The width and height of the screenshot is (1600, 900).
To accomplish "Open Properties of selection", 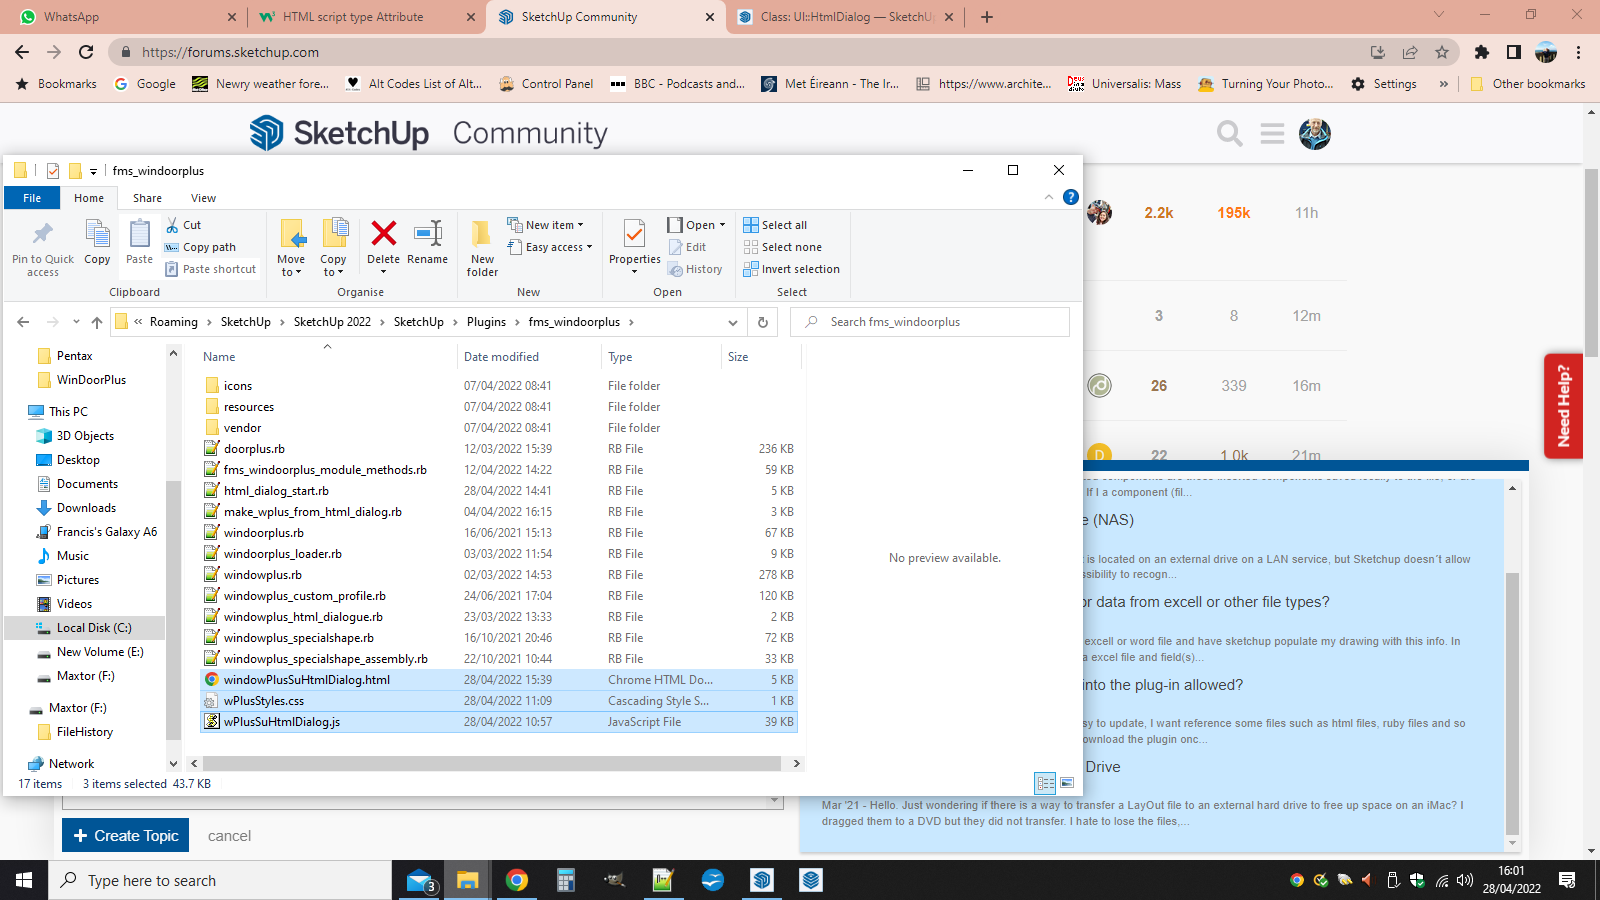I will click(x=635, y=246).
